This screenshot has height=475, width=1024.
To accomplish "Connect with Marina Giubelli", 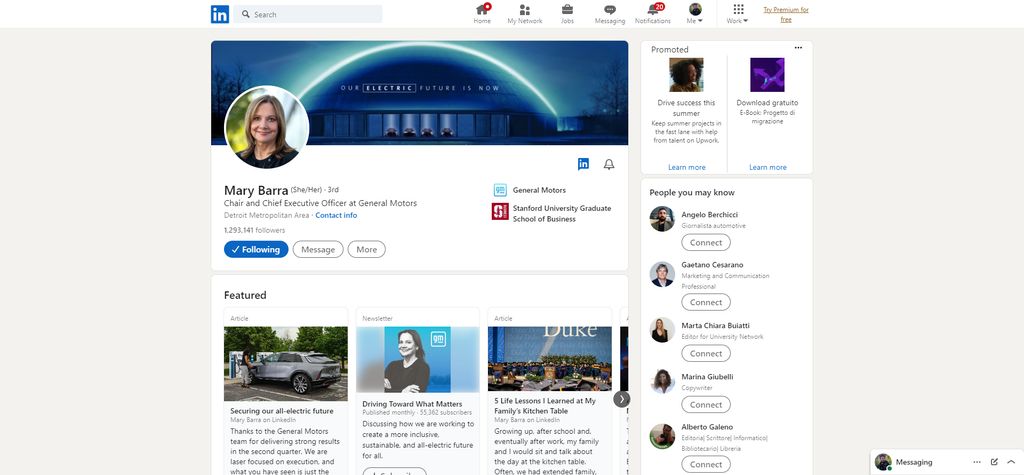I will (x=706, y=404).
